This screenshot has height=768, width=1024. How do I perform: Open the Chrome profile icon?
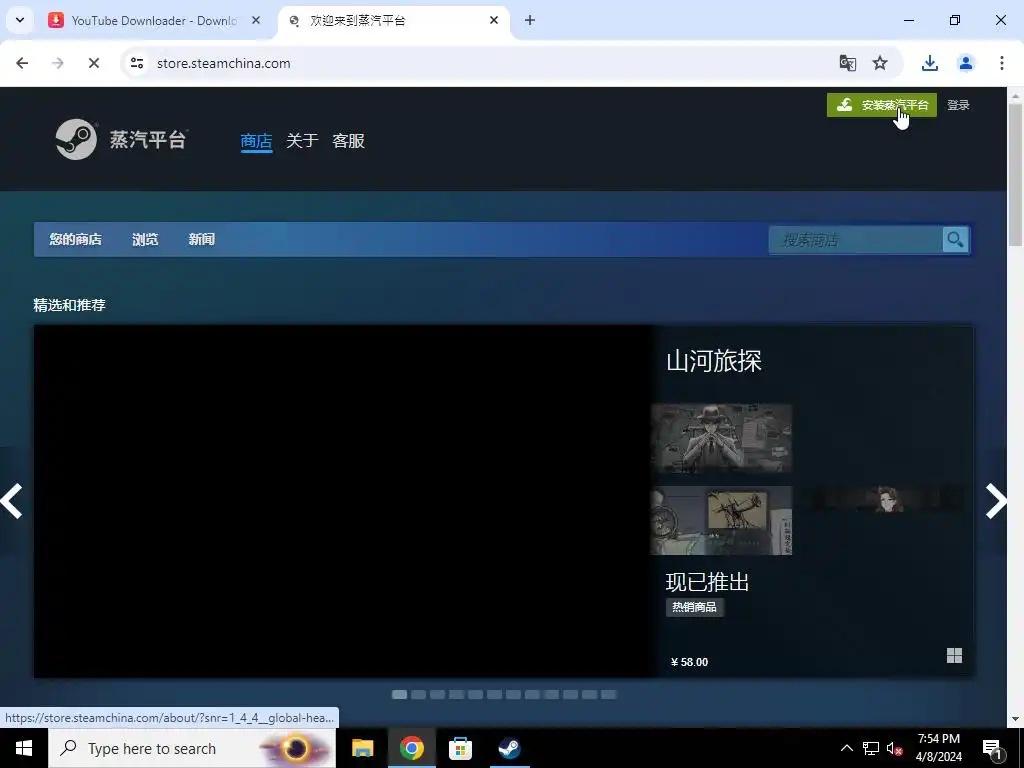966,63
